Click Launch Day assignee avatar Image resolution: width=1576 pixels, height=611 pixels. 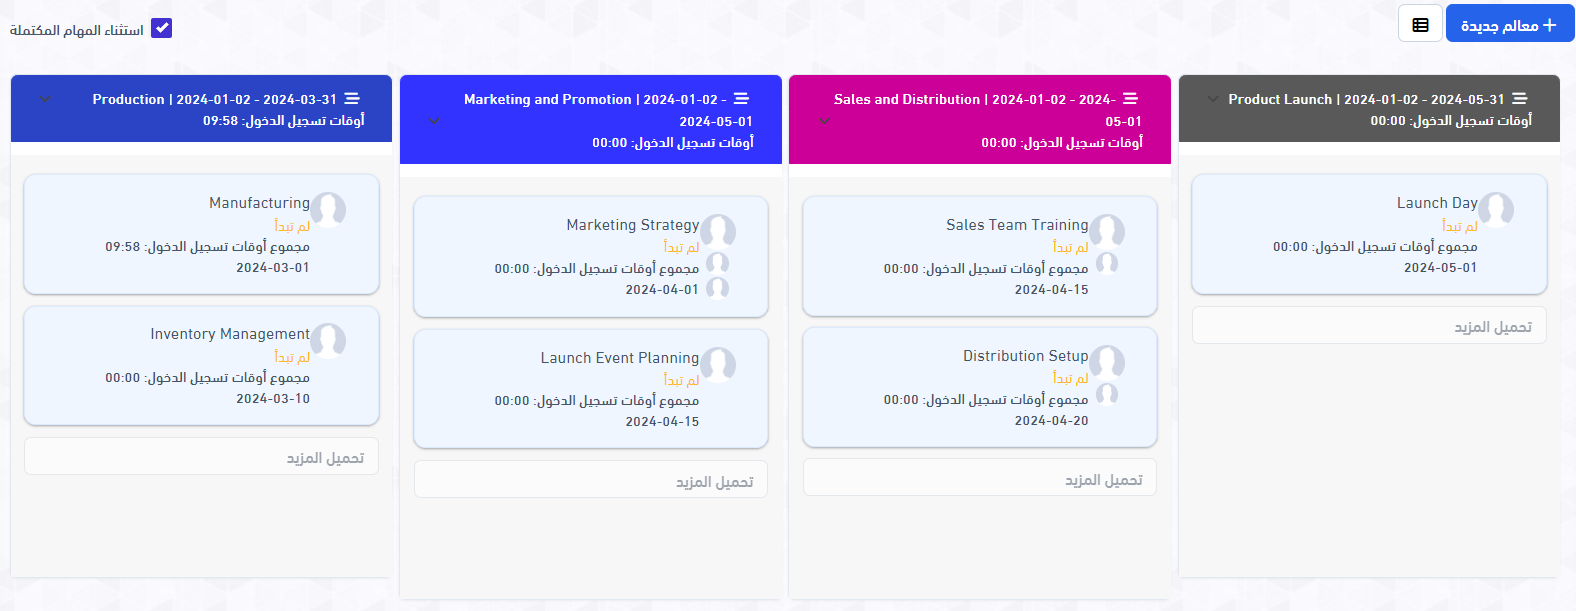click(x=1496, y=210)
